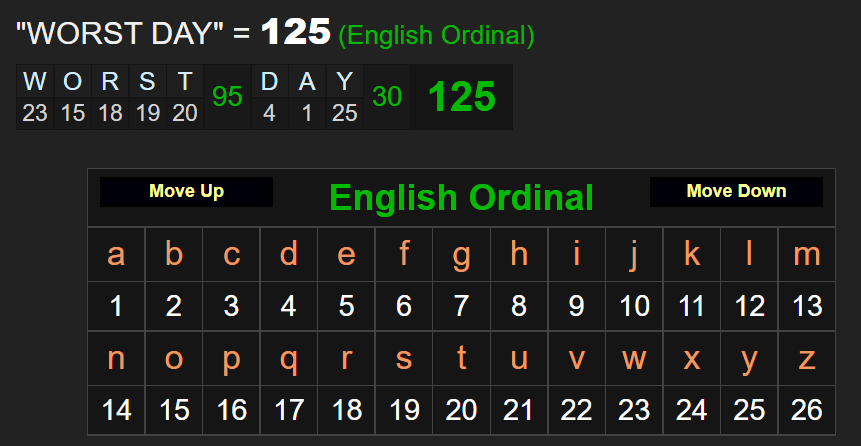Click the value 13 in the chart

click(807, 306)
